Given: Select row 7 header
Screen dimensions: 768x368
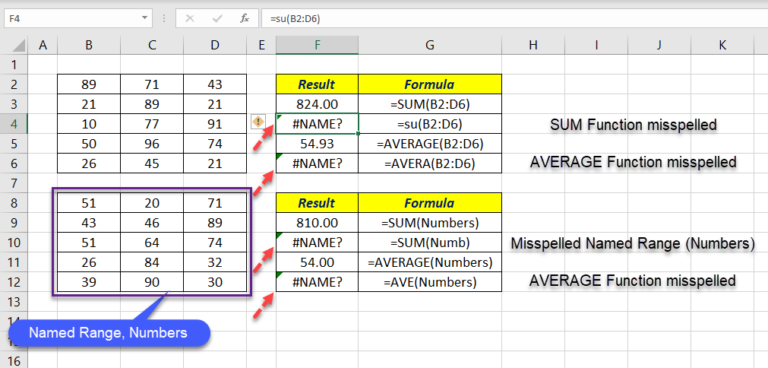Looking at the screenshot, I should (x=14, y=183).
